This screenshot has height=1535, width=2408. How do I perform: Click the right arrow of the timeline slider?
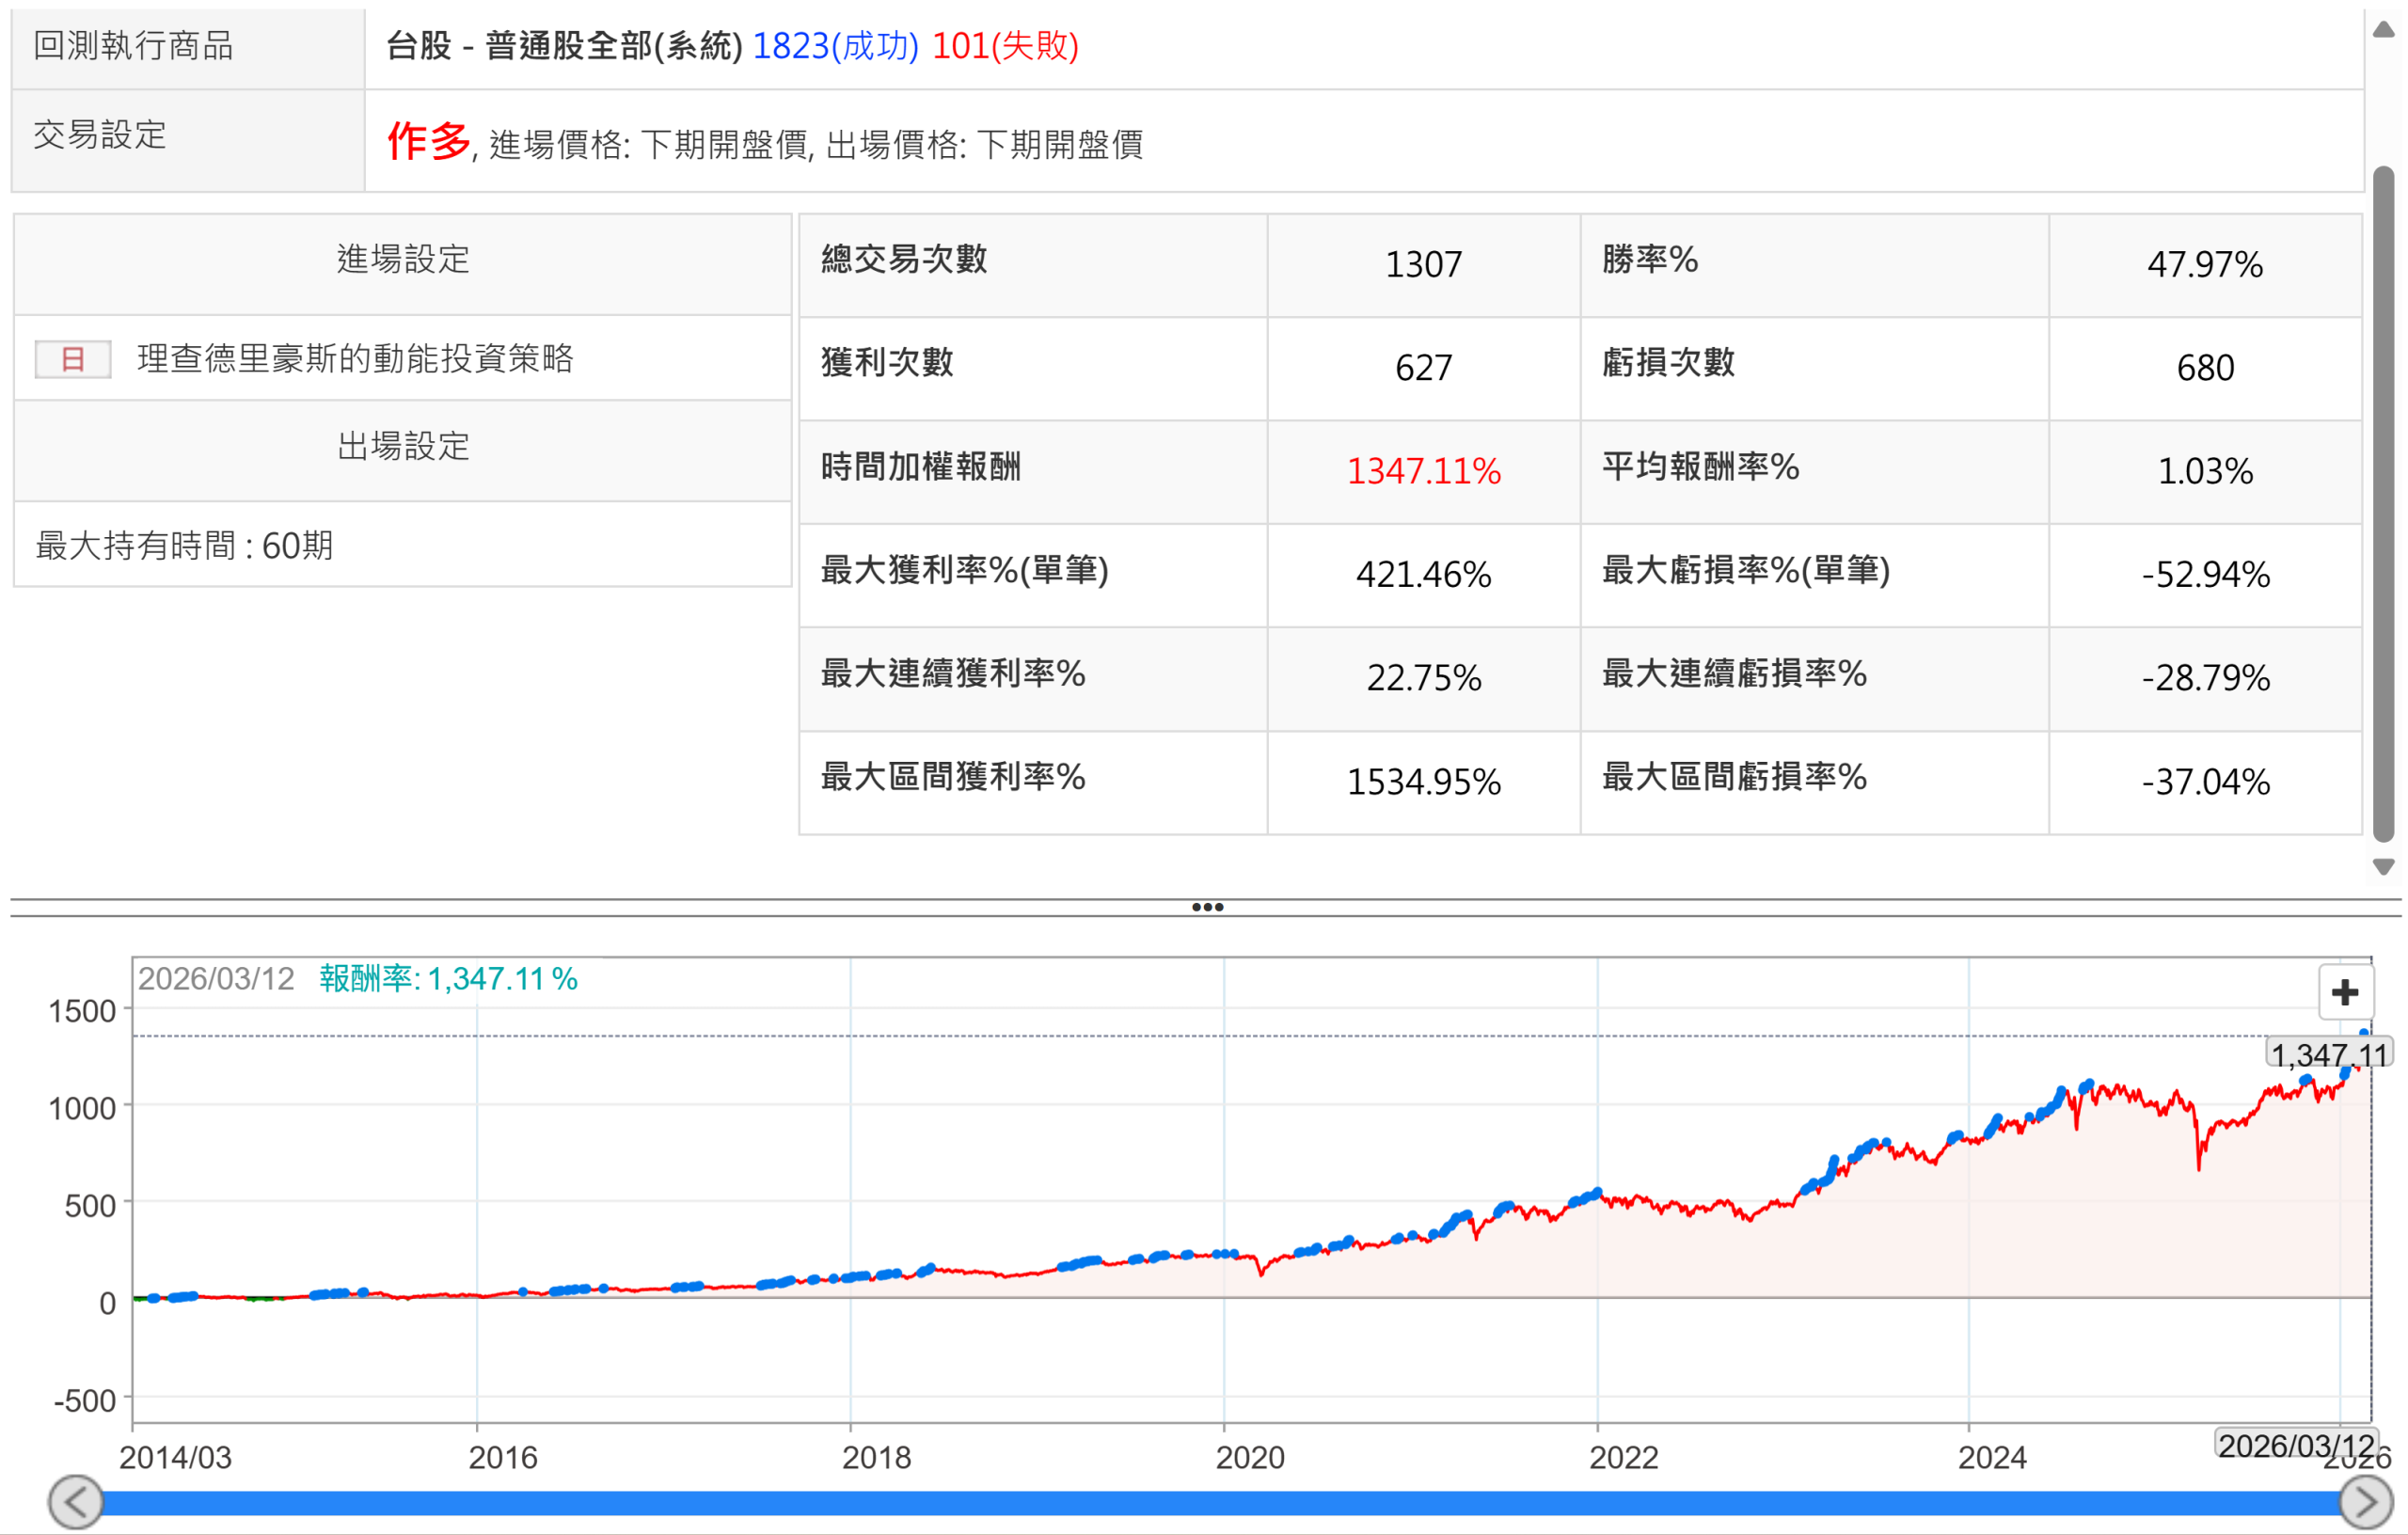(x=2365, y=1501)
